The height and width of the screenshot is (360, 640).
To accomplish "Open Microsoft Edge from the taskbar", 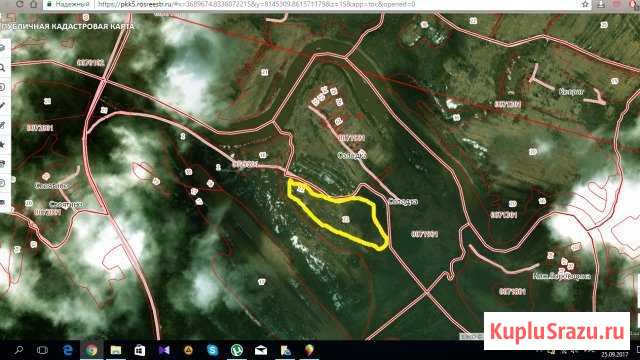I will coord(68,350).
